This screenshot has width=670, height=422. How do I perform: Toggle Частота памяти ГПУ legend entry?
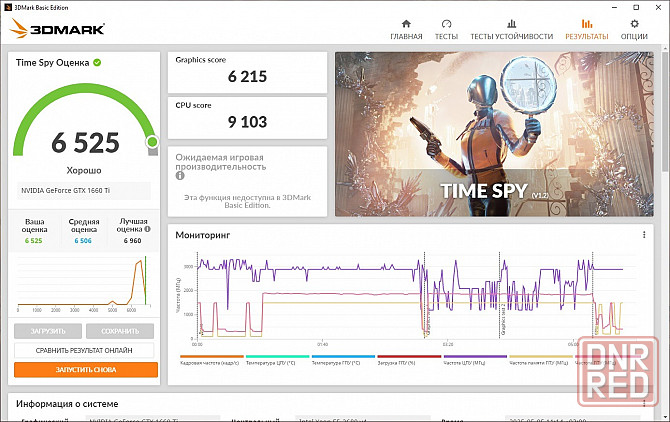click(x=541, y=360)
